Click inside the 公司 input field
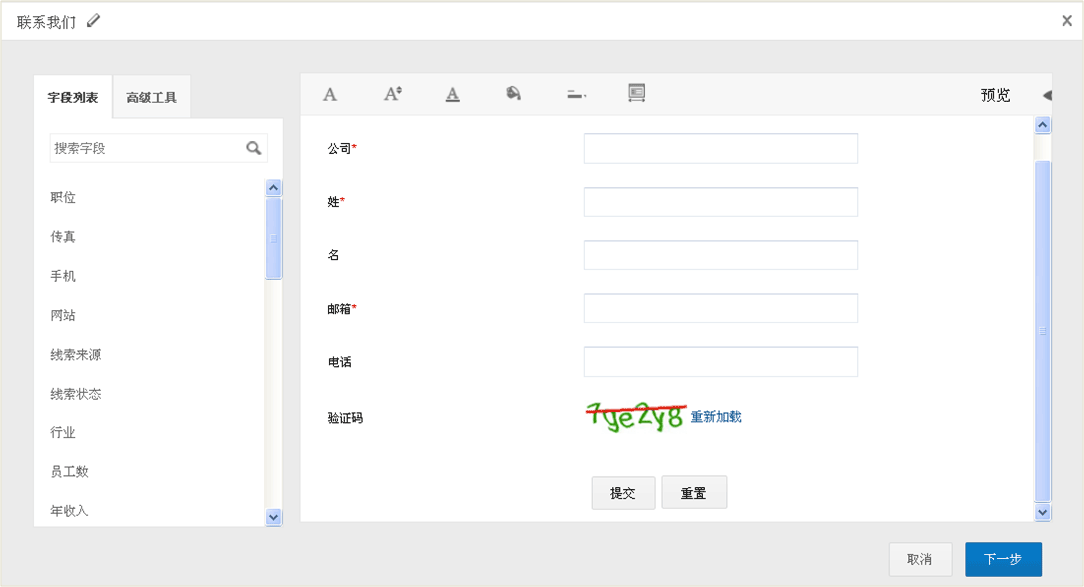Screen dimensions: 1084x587 (720, 148)
